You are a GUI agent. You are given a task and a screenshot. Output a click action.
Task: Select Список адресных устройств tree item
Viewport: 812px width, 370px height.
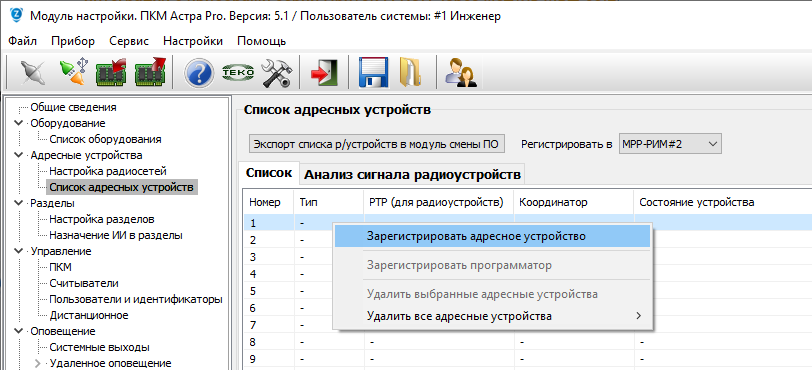(x=122, y=187)
